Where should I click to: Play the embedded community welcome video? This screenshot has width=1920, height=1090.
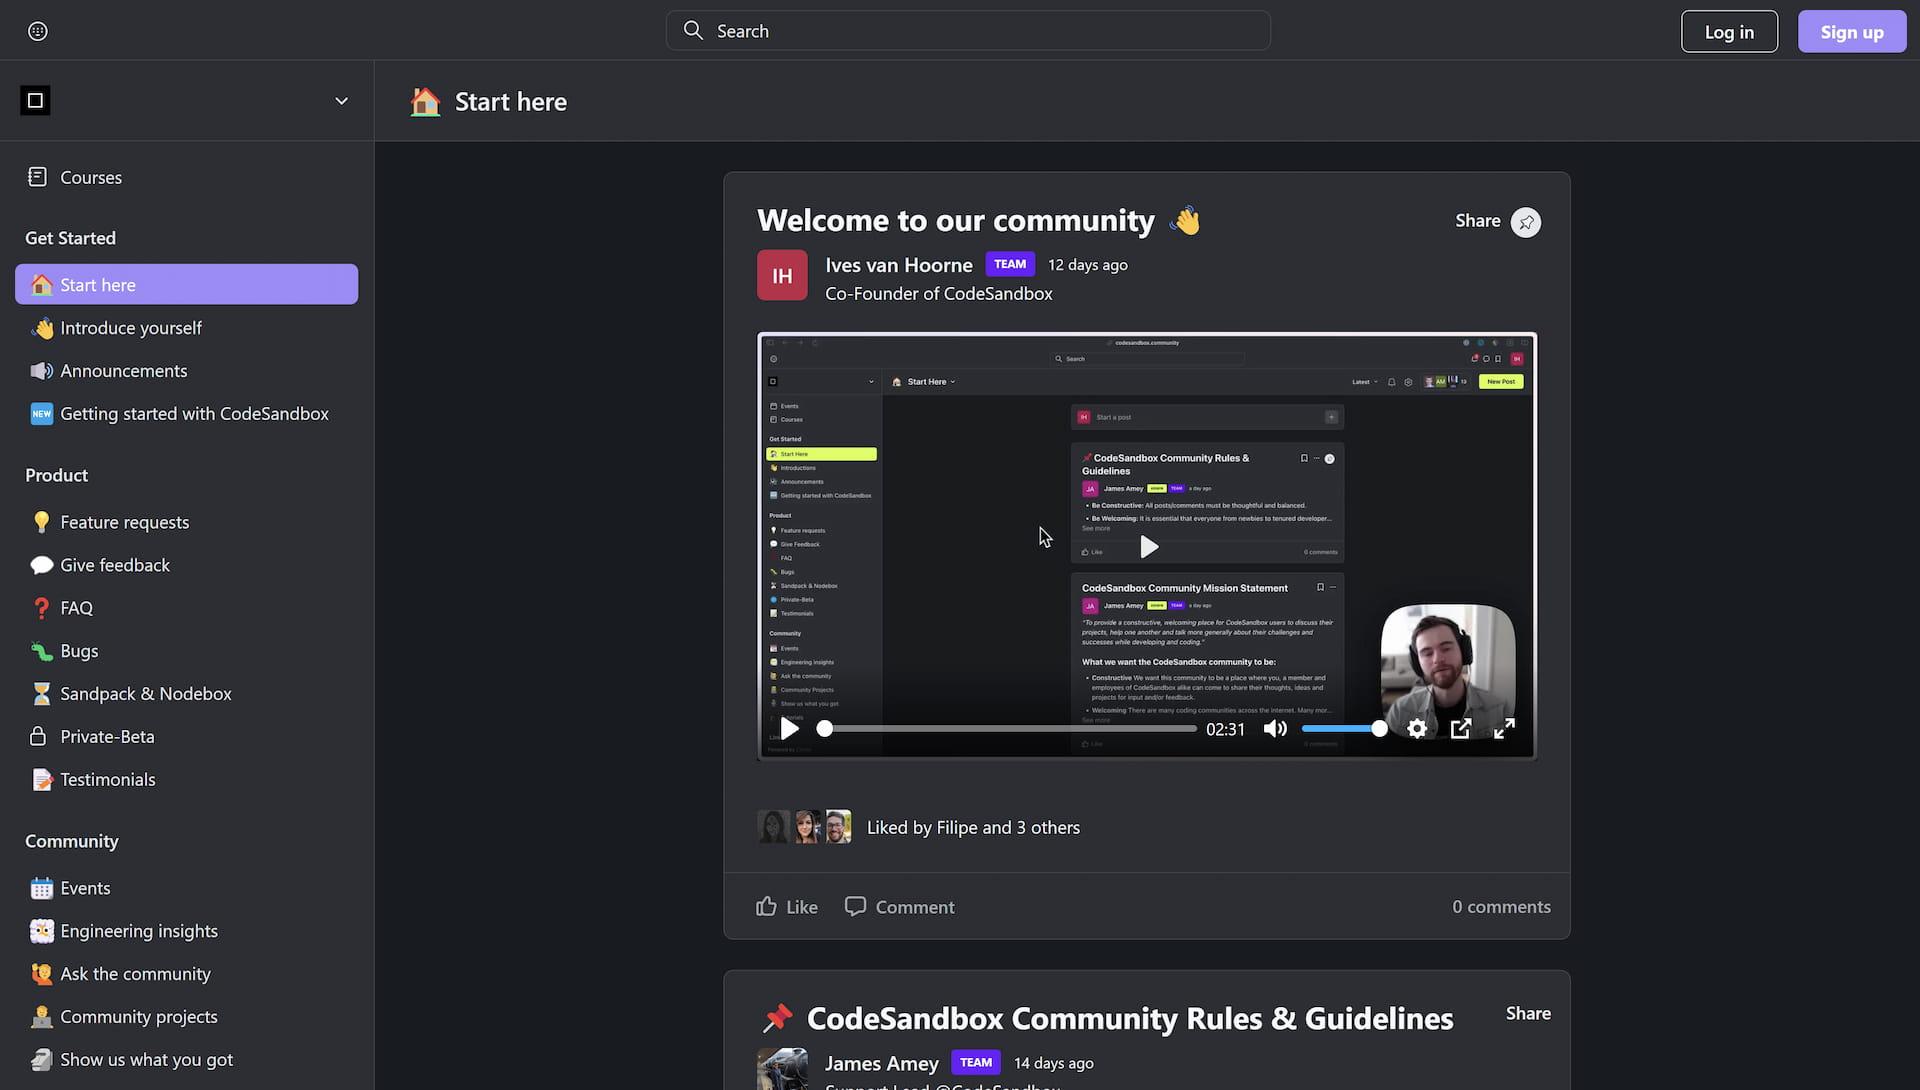(789, 728)
